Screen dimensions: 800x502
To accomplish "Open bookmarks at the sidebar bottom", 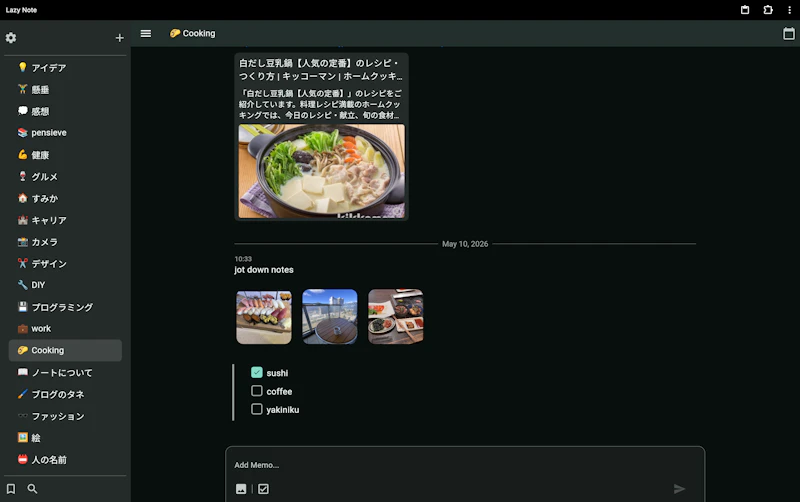I will (x=11, y=489).
